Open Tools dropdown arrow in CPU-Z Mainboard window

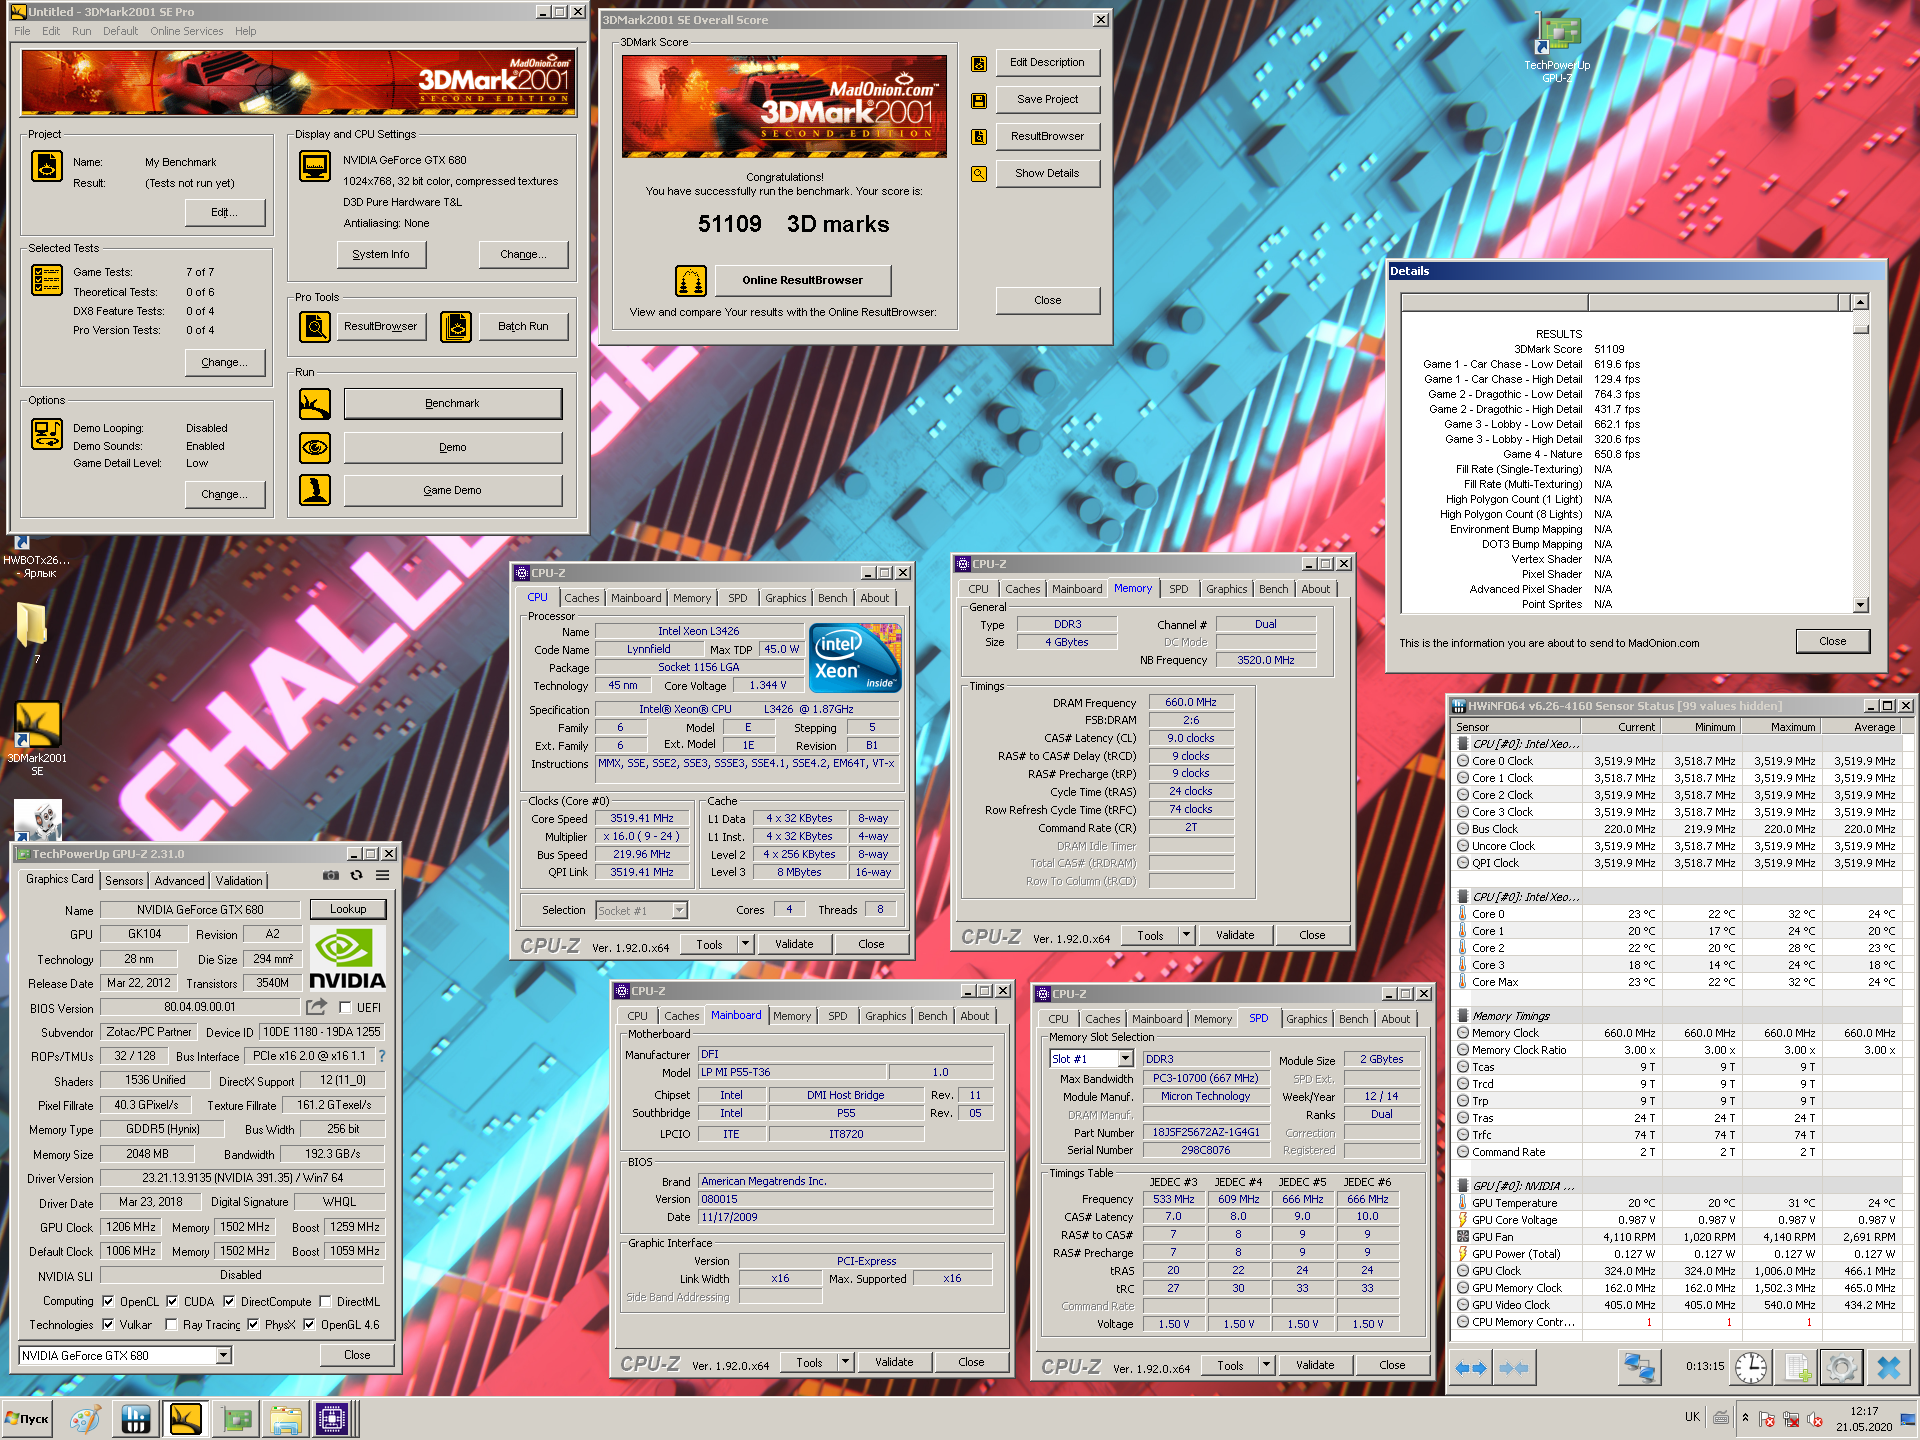pos(845,1363)
